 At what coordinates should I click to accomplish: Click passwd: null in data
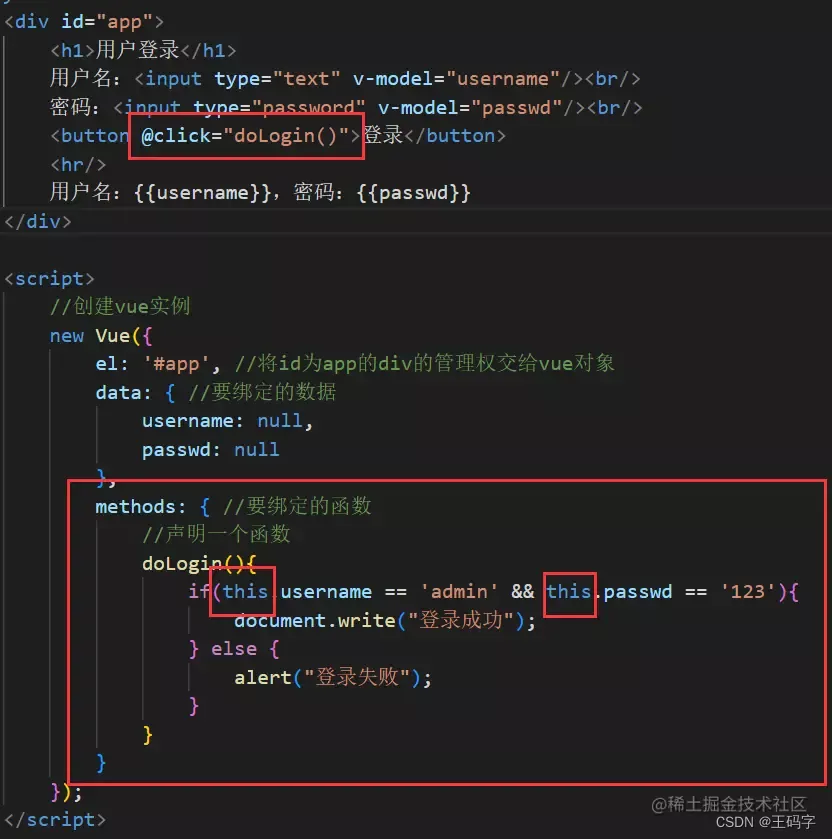point(210,449)
